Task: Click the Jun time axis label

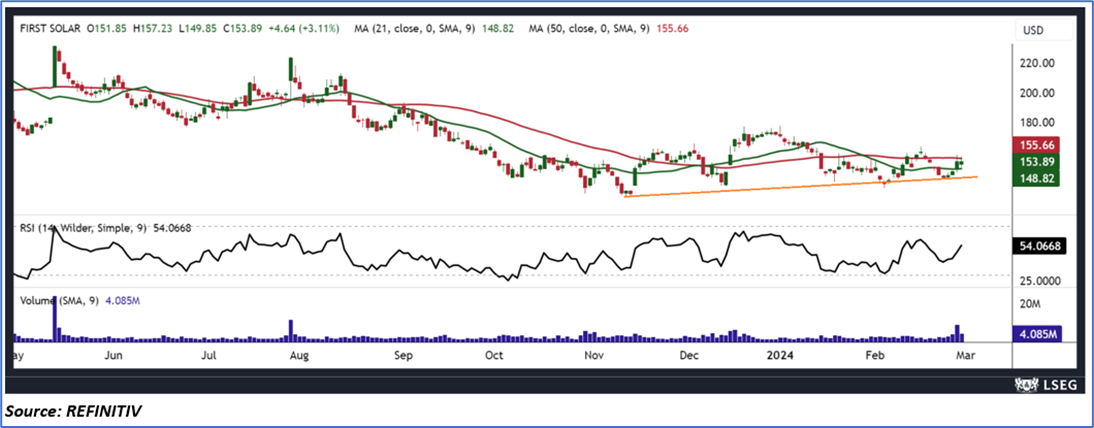Action: click(113, 355)
